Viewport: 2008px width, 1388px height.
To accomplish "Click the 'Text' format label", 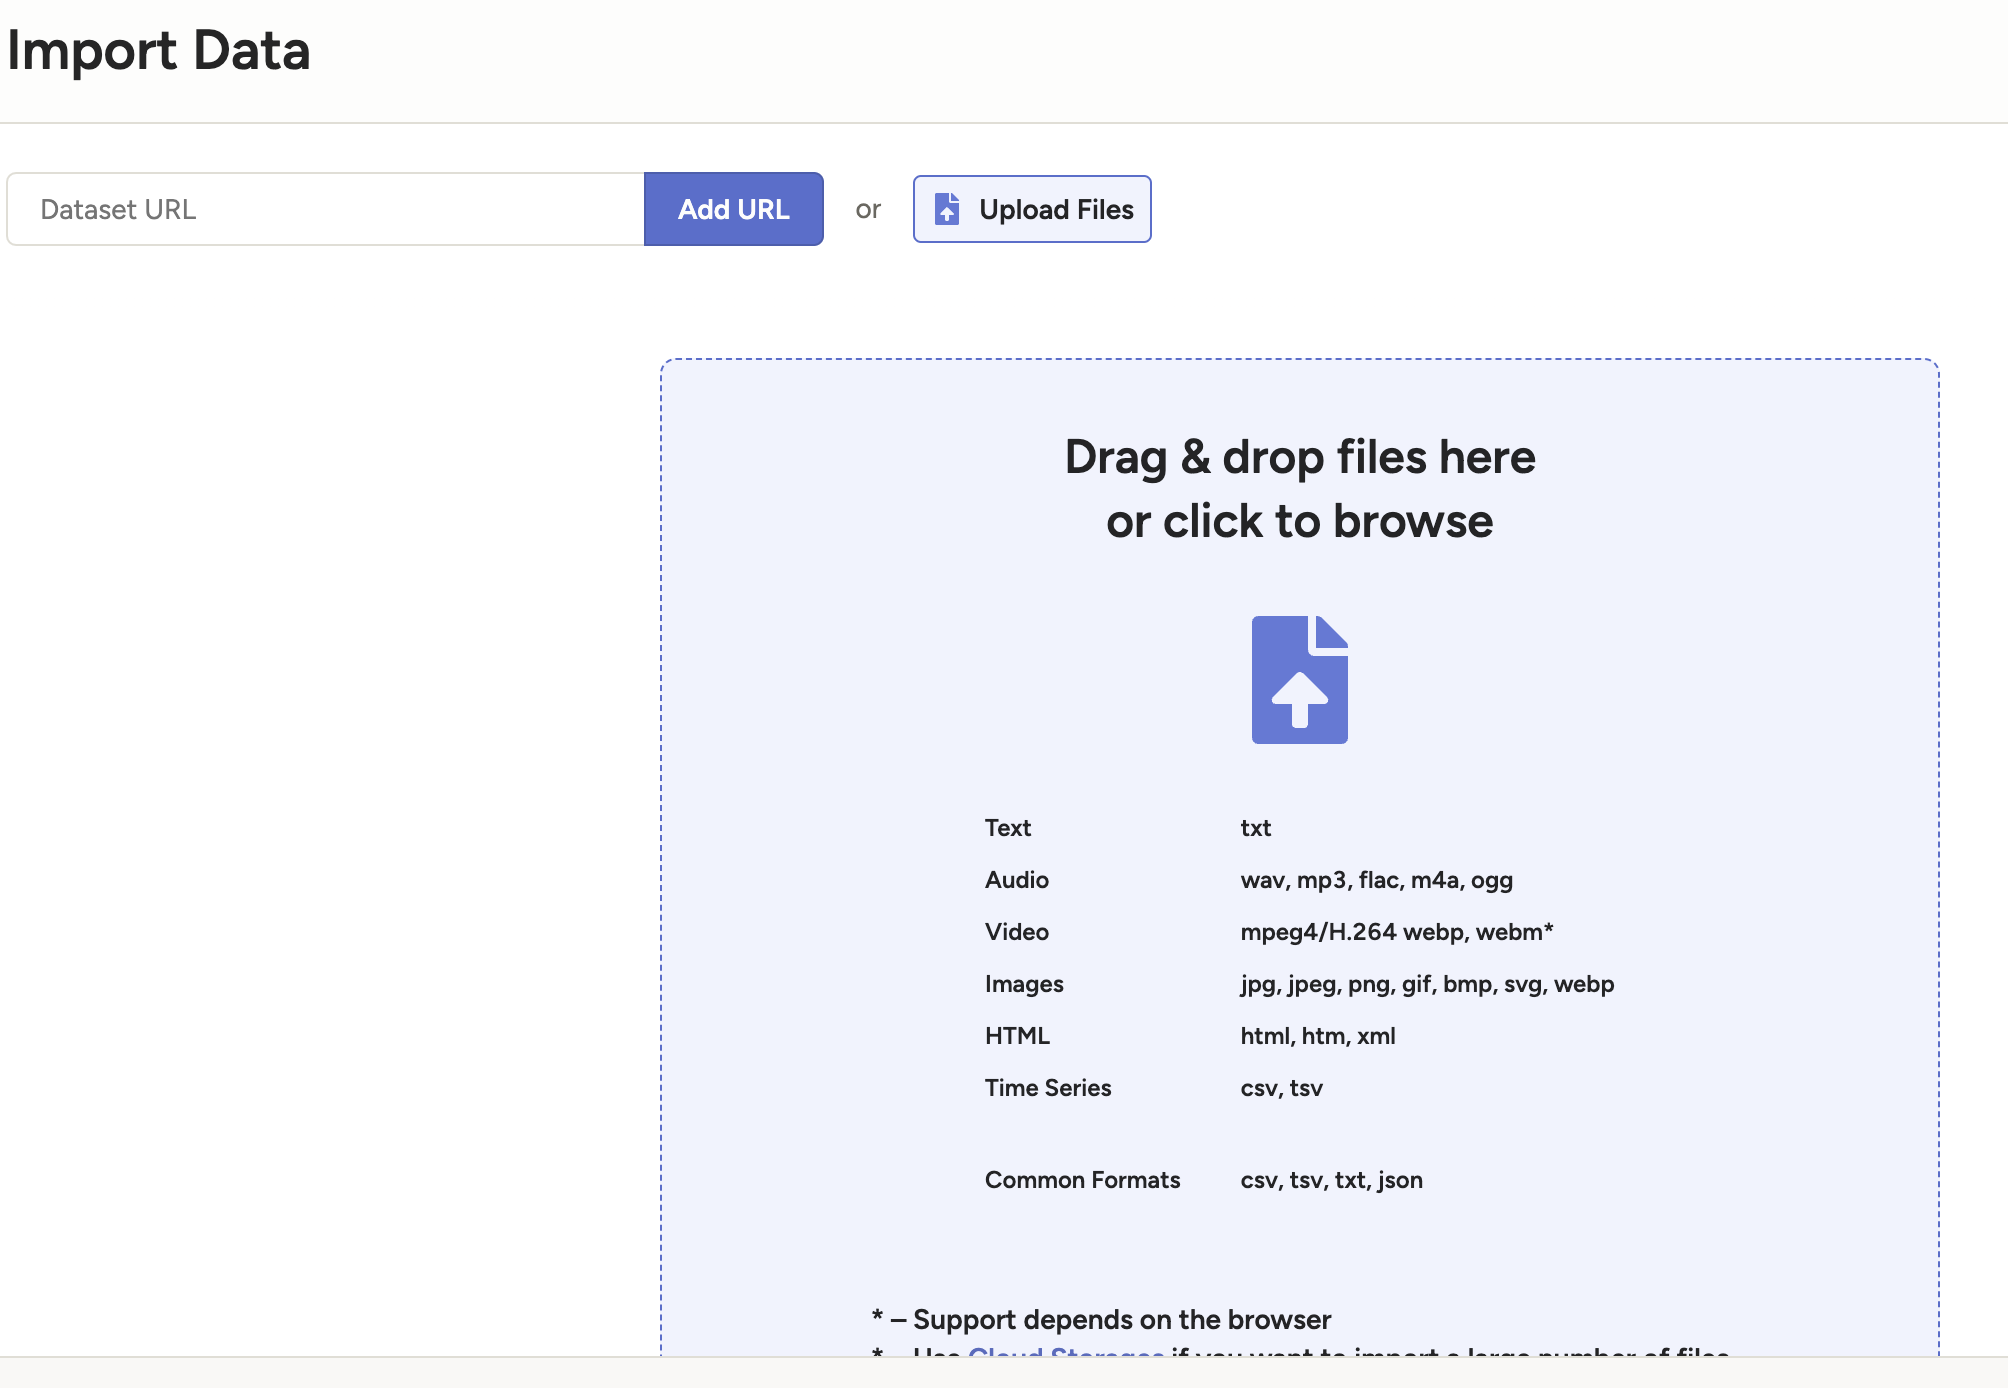I will (1008, 828).
